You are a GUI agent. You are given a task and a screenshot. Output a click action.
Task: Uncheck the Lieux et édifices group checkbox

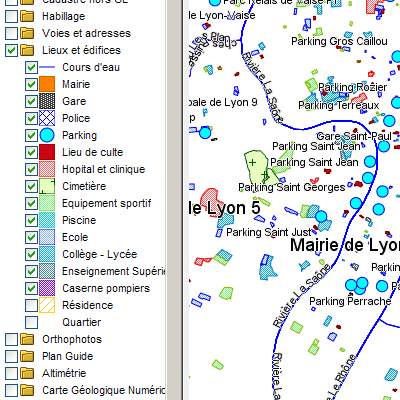pyautogui.click(x=12, y=50)
